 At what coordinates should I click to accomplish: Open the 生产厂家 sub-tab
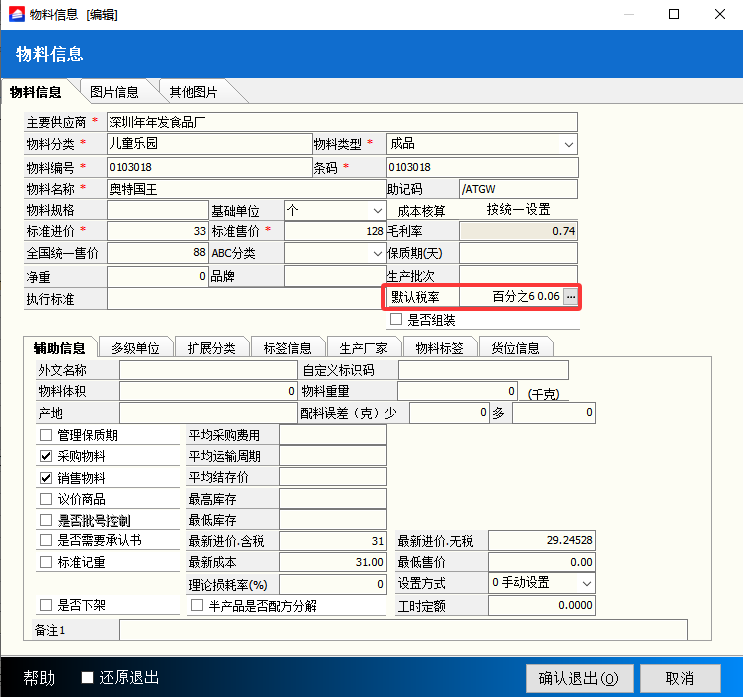[364, 348]
